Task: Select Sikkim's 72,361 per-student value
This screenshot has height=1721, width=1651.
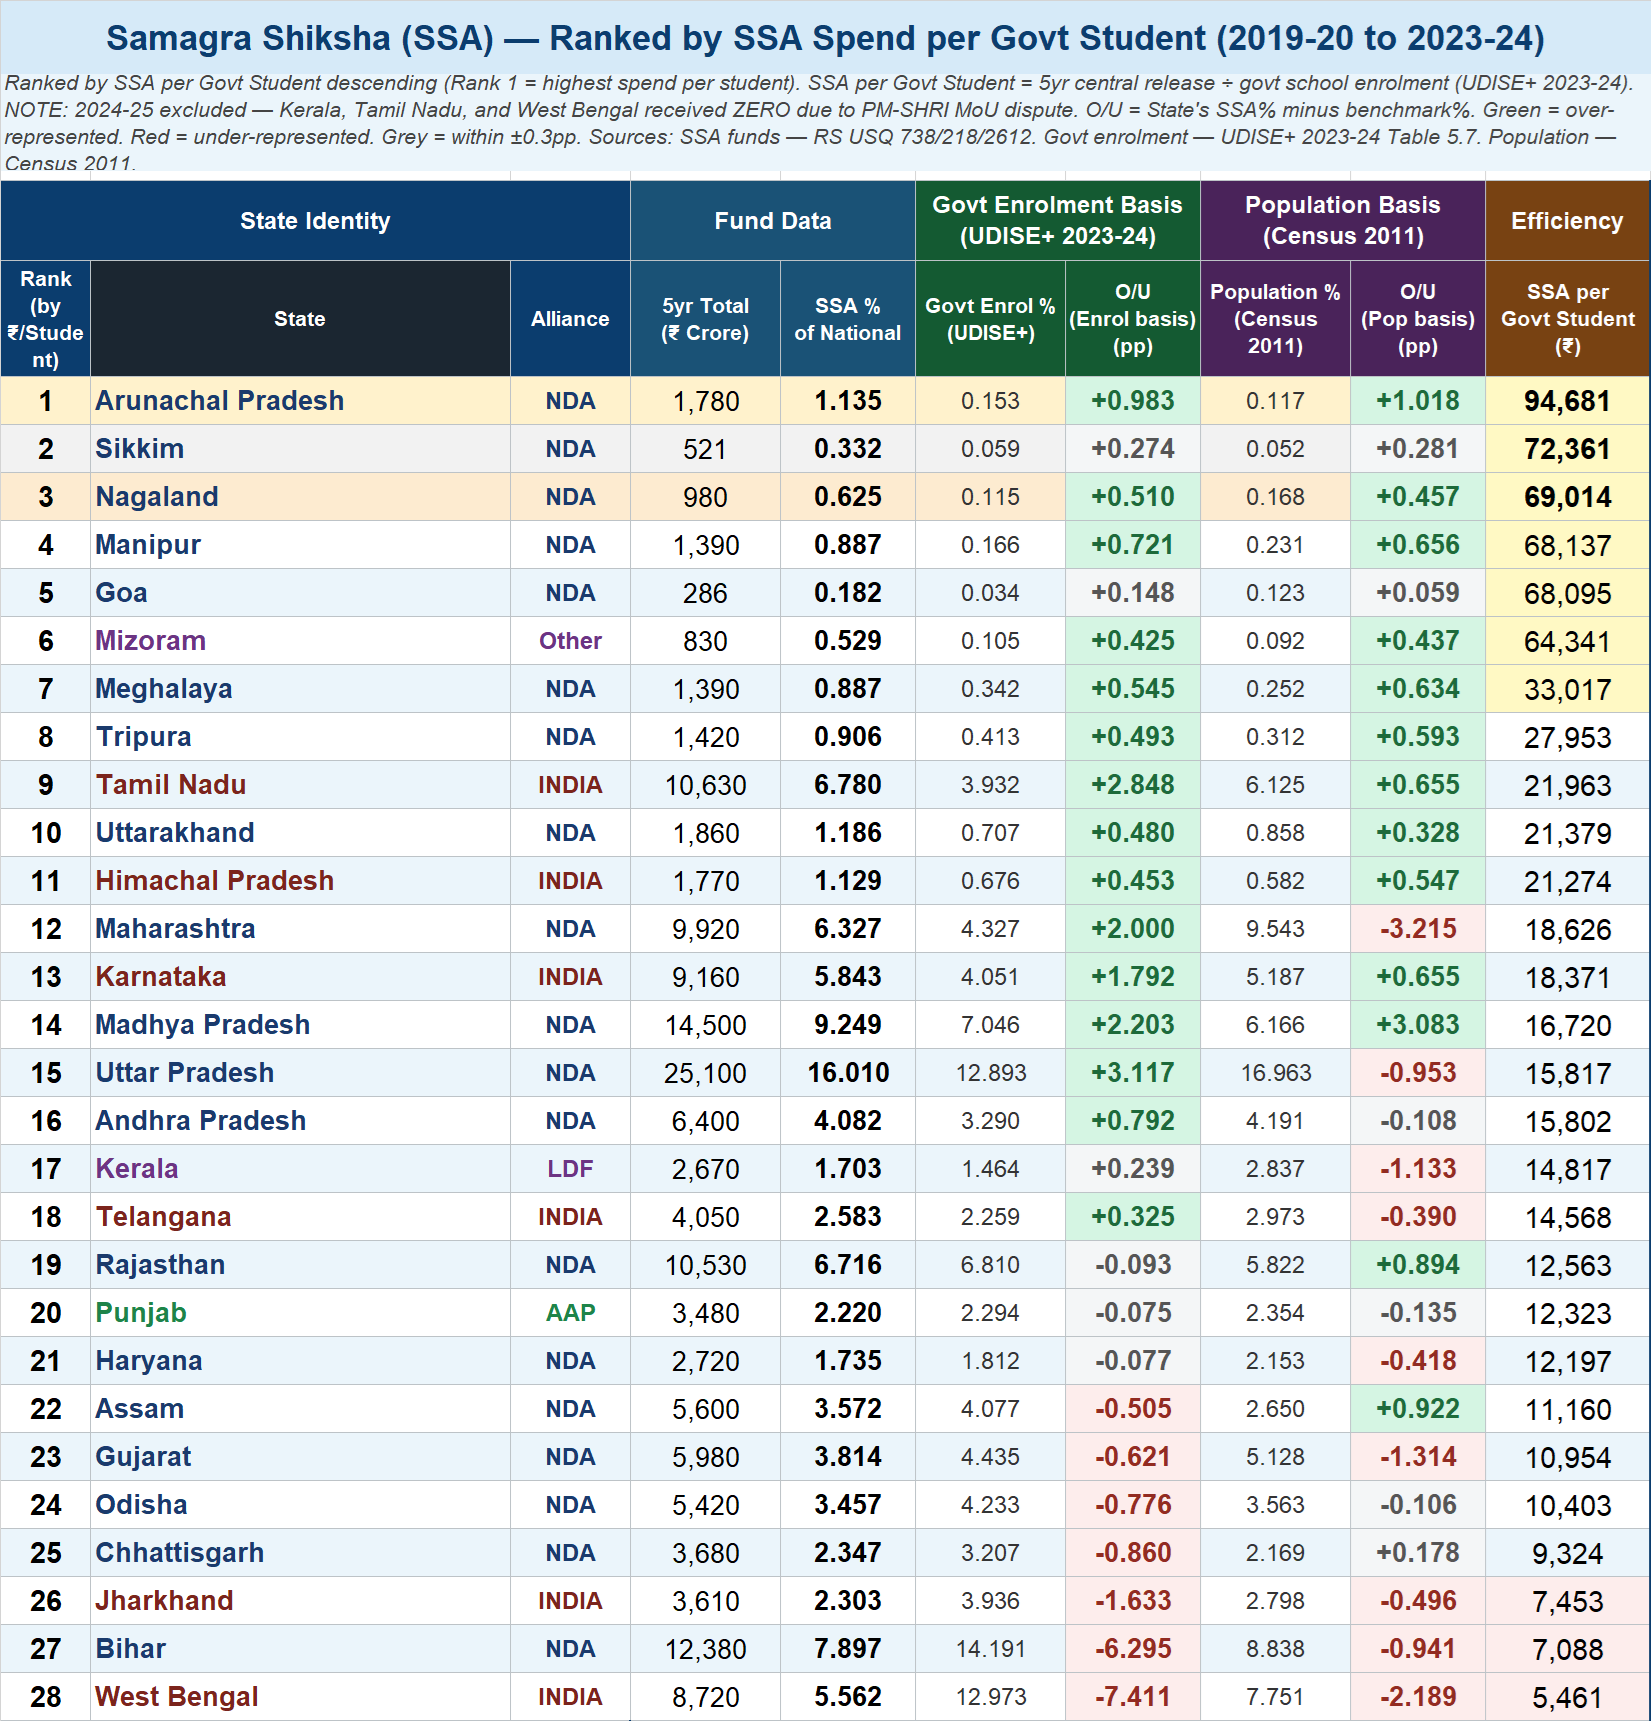Action: (1566, 449)
